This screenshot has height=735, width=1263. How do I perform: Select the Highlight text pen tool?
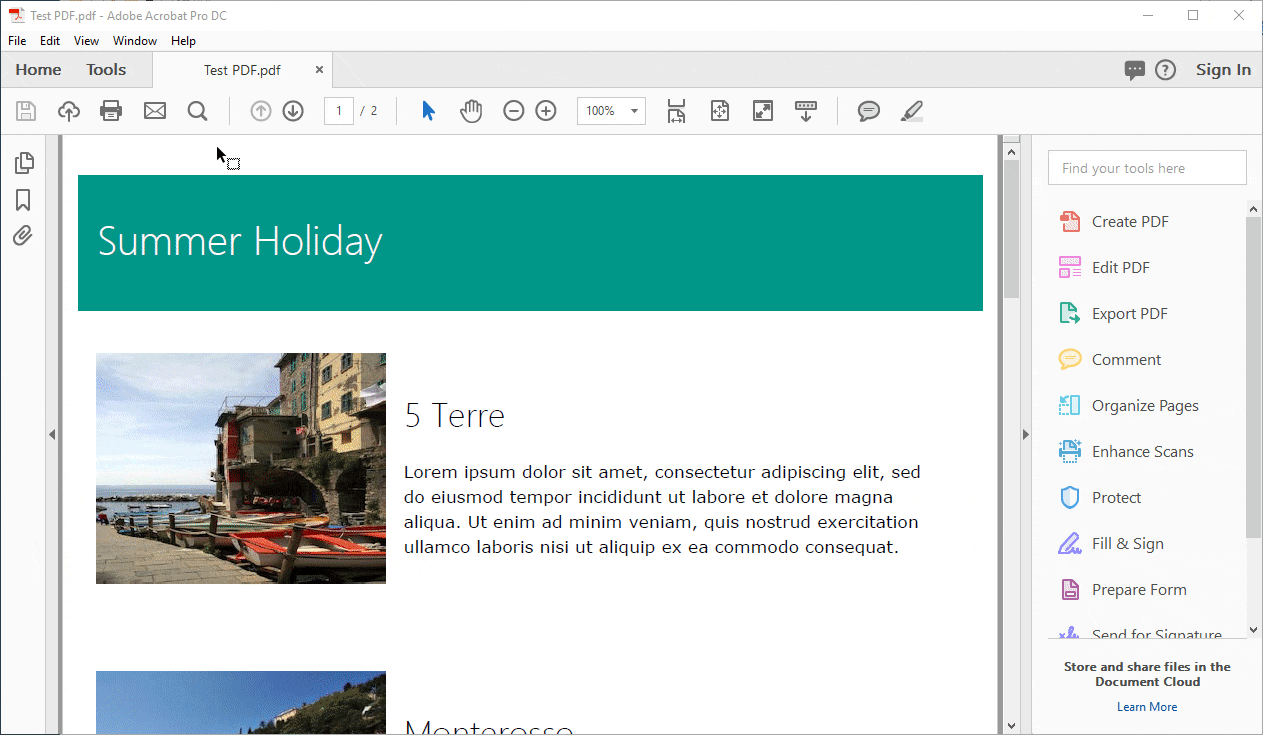coord(911,111)
